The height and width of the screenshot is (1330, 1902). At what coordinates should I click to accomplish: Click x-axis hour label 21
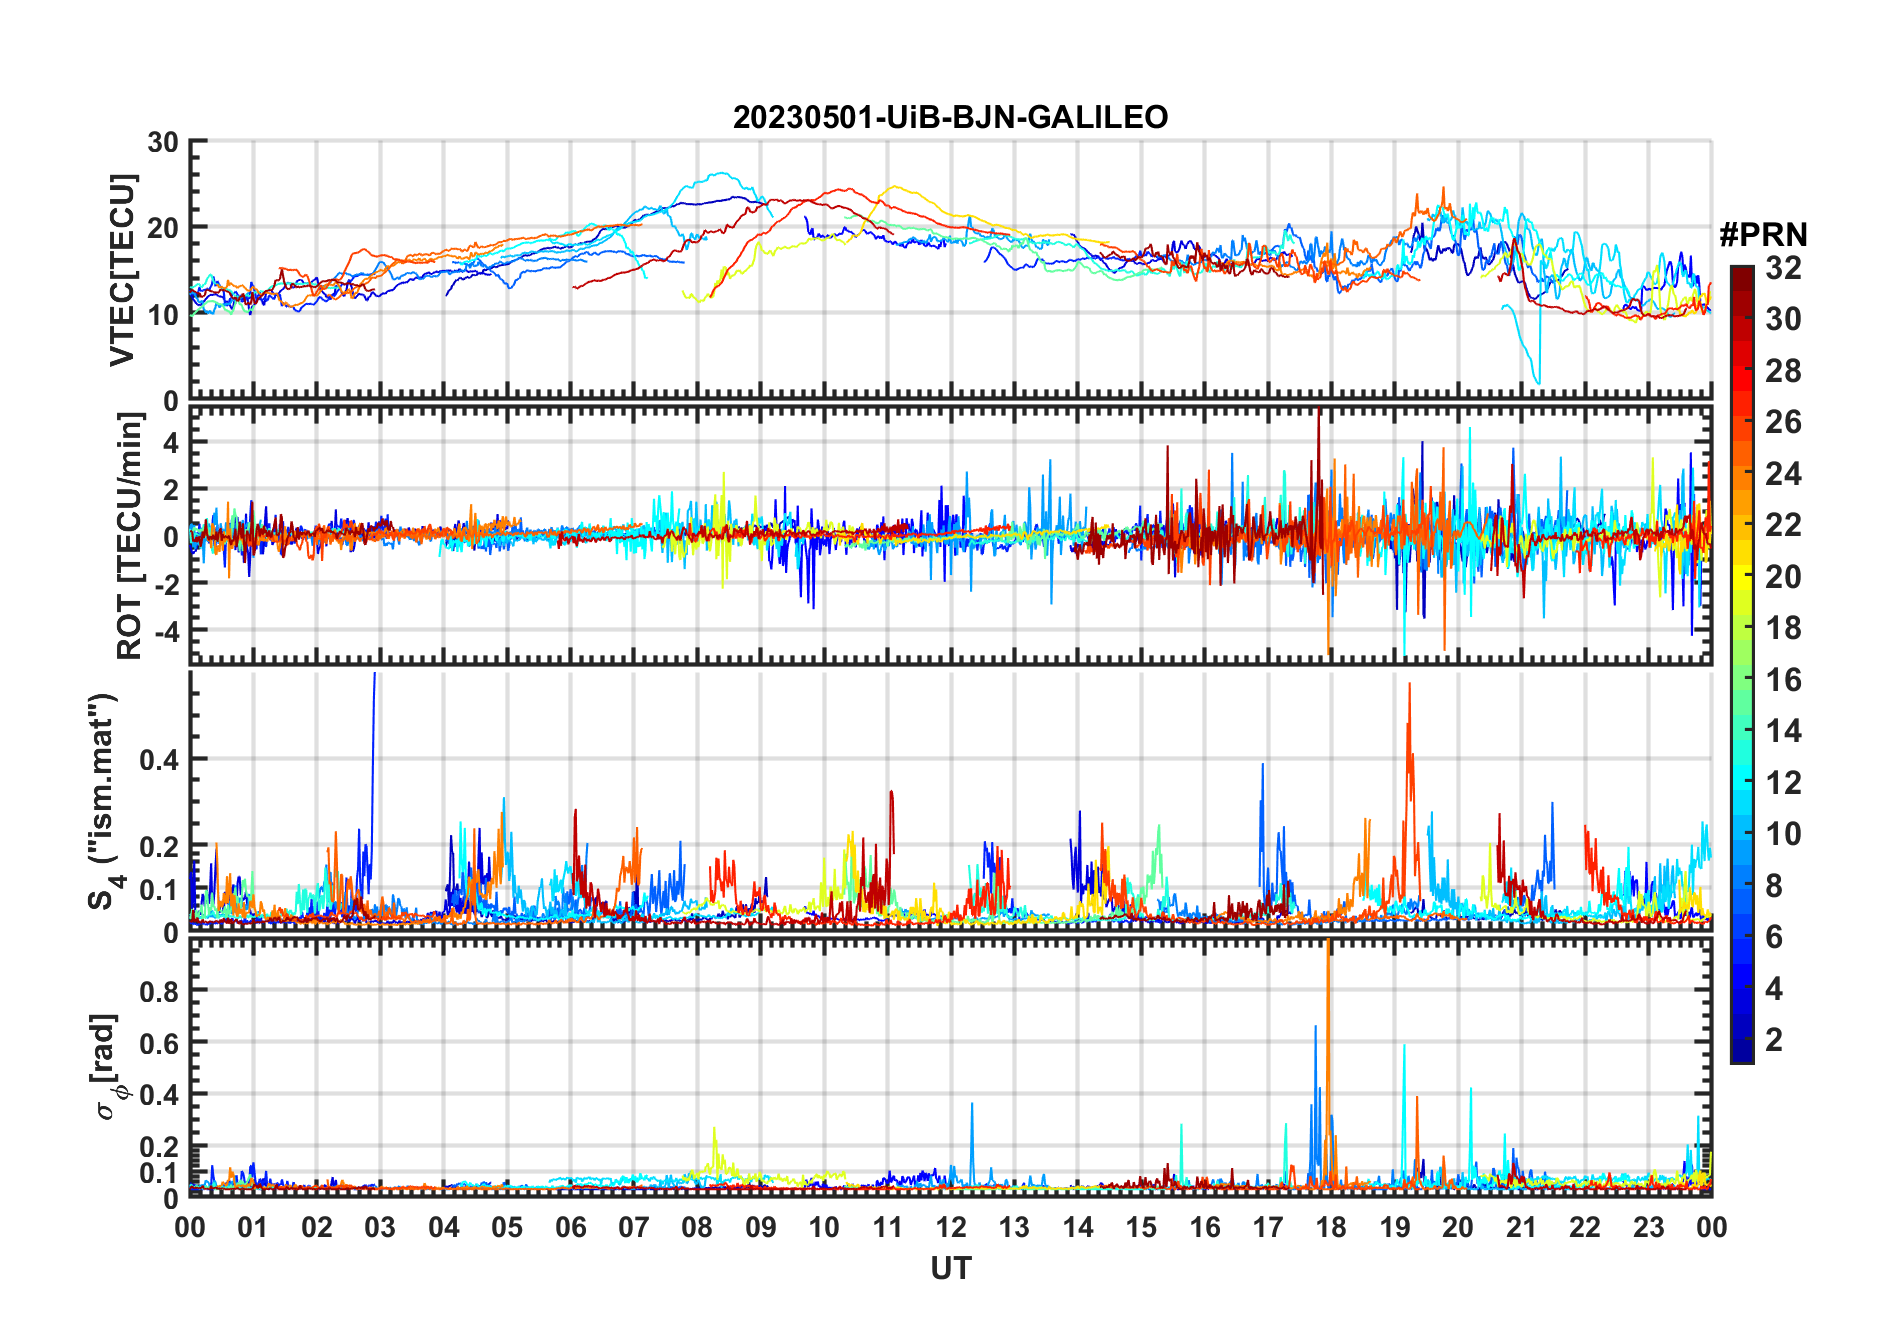[1522, 1227]
